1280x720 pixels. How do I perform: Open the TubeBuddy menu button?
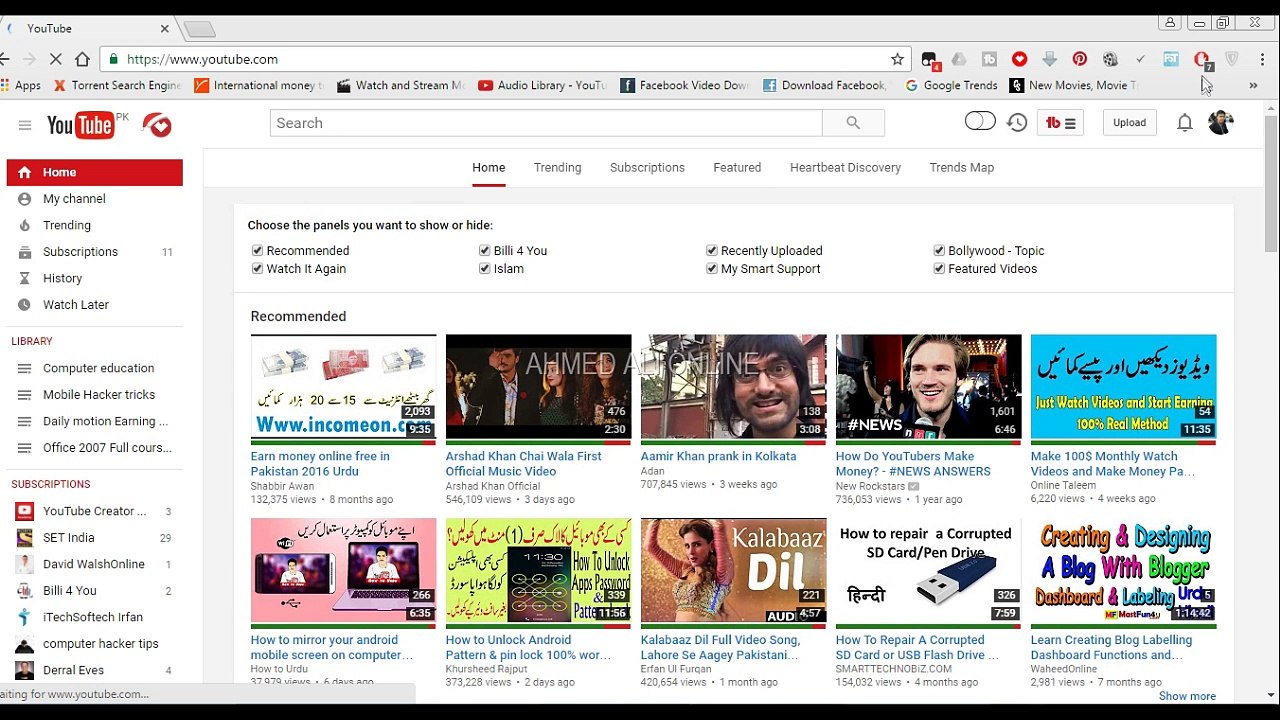coord(1060,123)
